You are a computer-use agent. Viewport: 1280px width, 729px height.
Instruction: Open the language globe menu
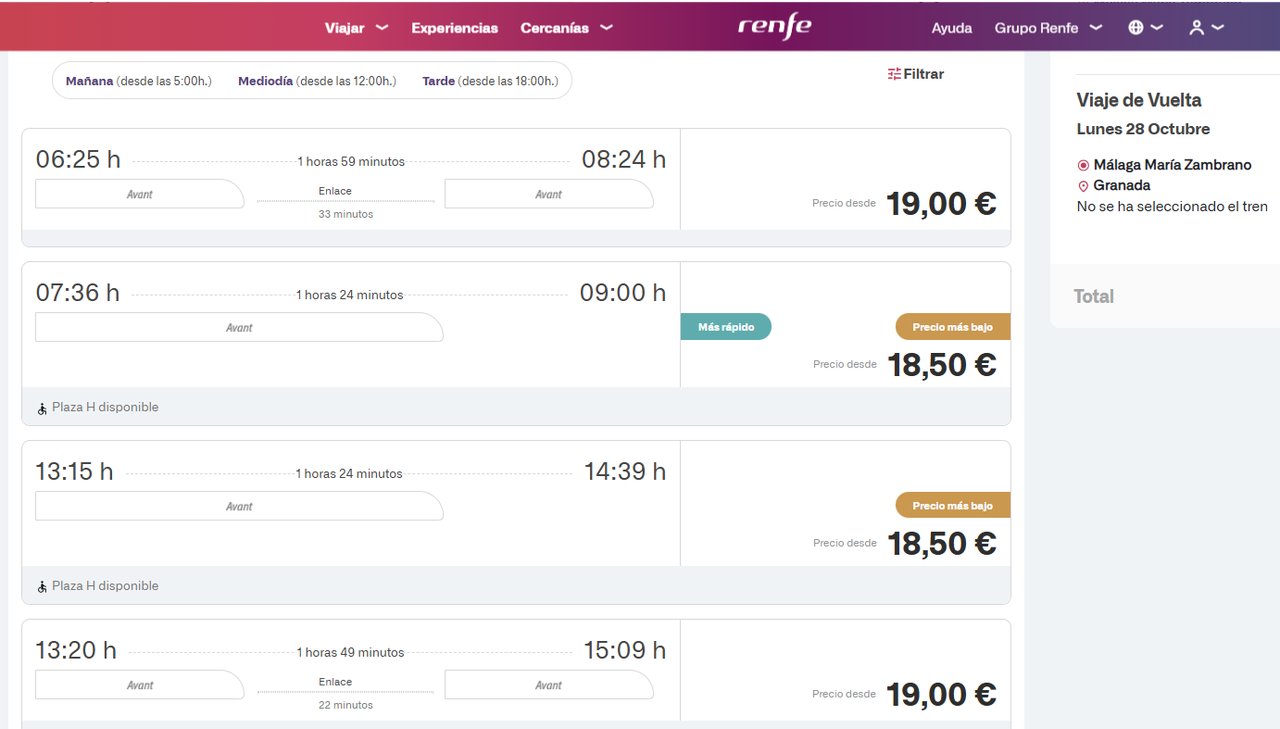[1145, 28]
